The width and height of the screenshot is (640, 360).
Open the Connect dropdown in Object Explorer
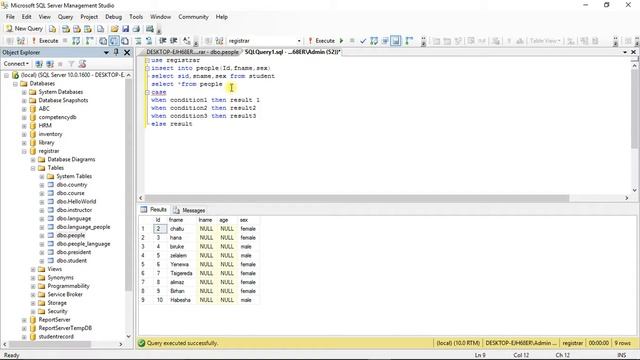coord(16,64)
